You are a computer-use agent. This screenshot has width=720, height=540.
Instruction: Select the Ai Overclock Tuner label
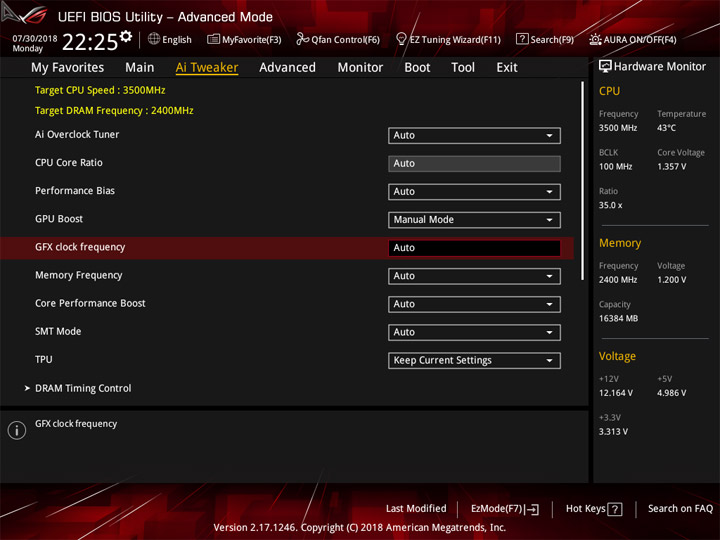(77, 135)
